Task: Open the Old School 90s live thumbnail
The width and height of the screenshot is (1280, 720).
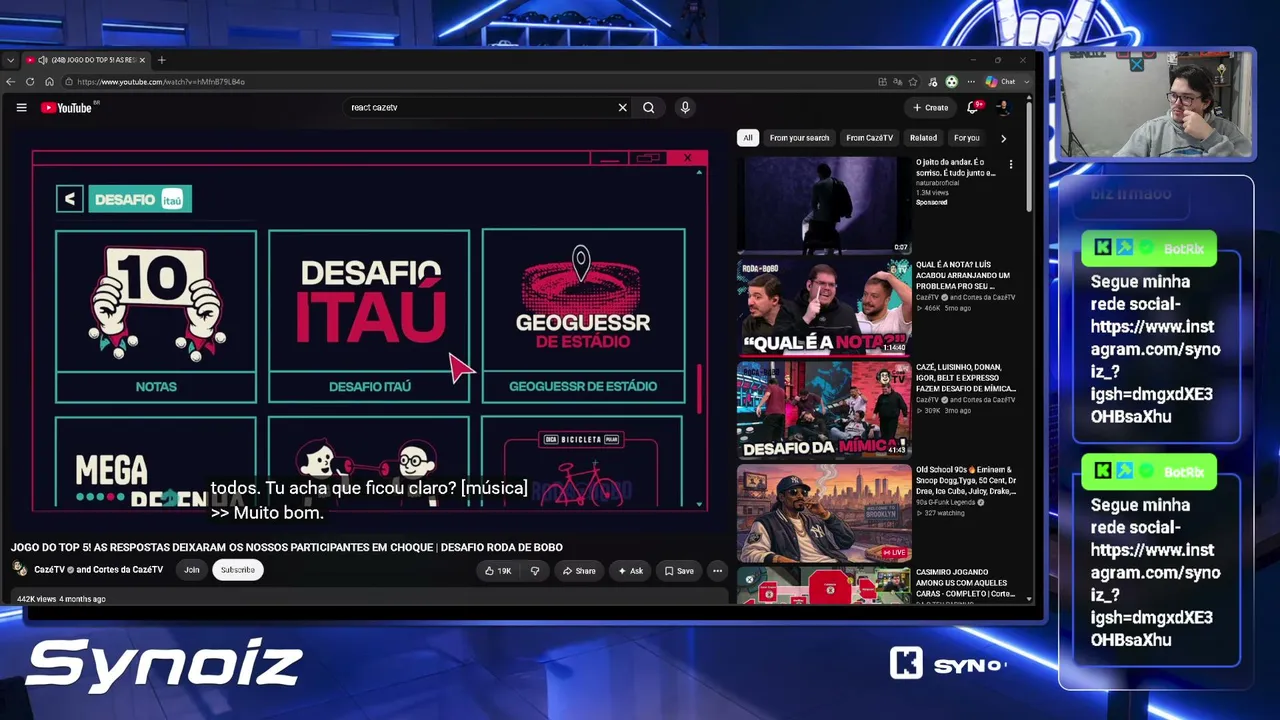Action: [824, 512]
